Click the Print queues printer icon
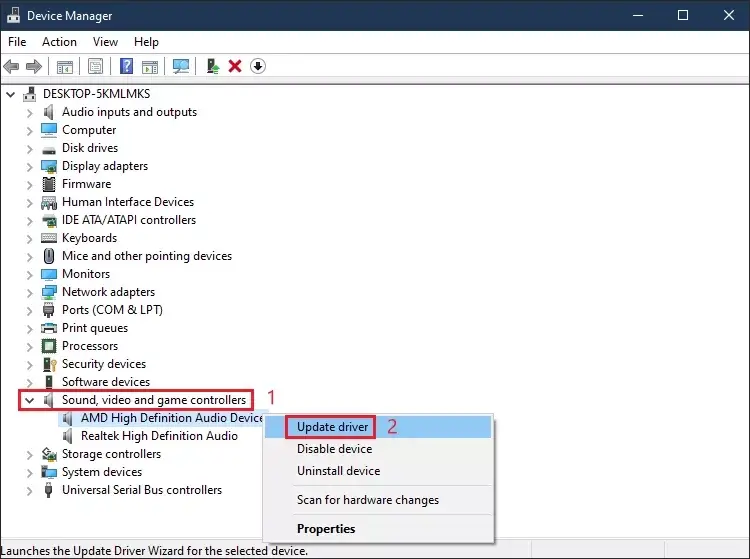The width and height of the screenshot is (750, 559). pos(49,329)
